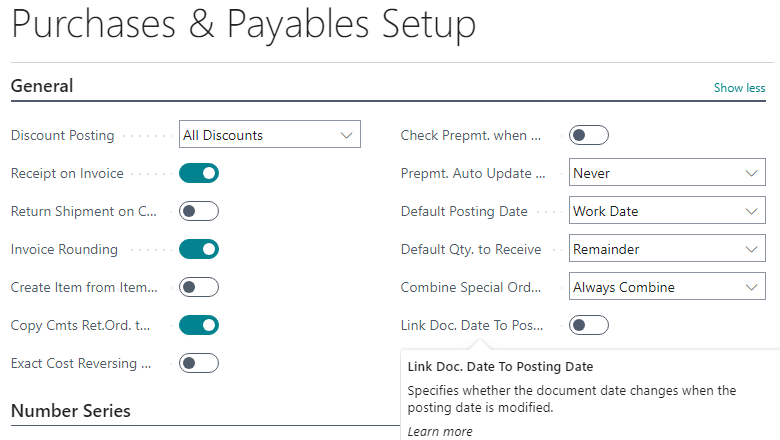Turn off Invoice Rounding switch
This screenshot has height=440, width=780.
click(199, 249)
